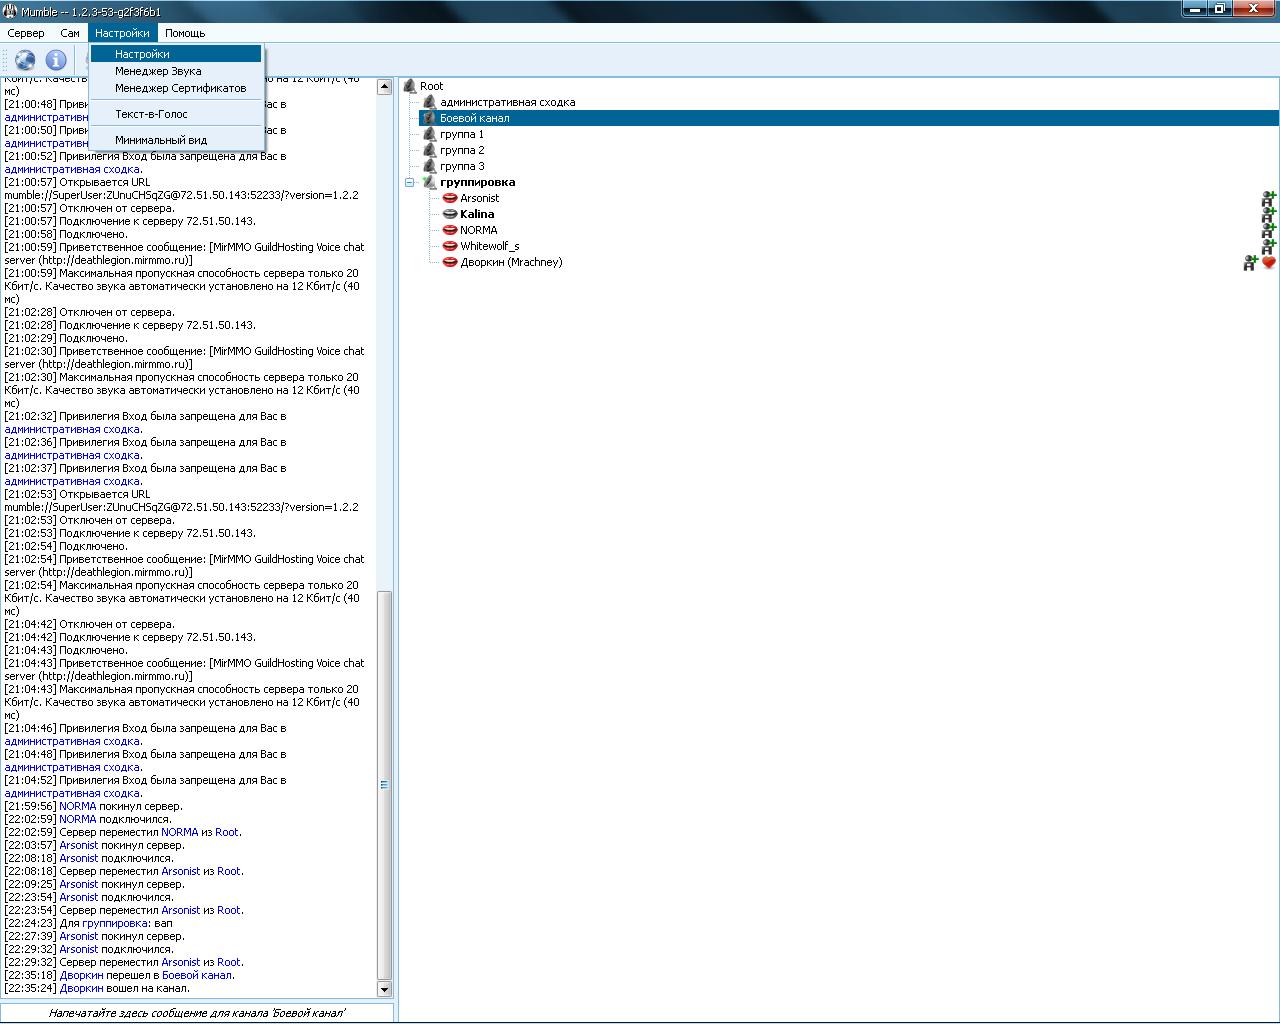
Task: Toggle Минимальный вид in the settings menu
Action: pyautogui.click(x=161, y=140)
